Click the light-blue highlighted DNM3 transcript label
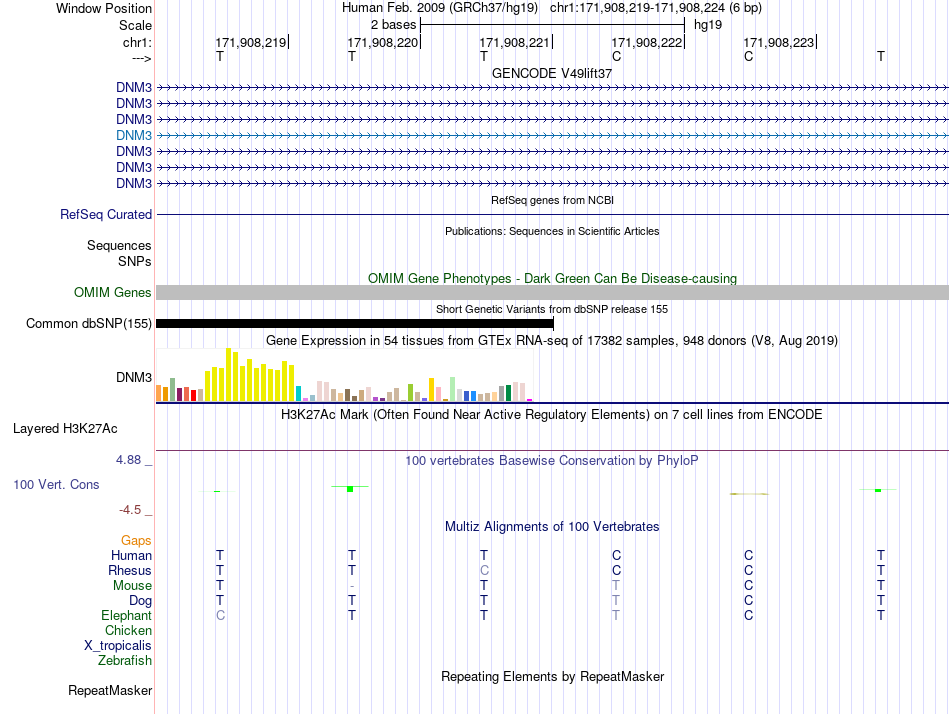 pos(134,135)
